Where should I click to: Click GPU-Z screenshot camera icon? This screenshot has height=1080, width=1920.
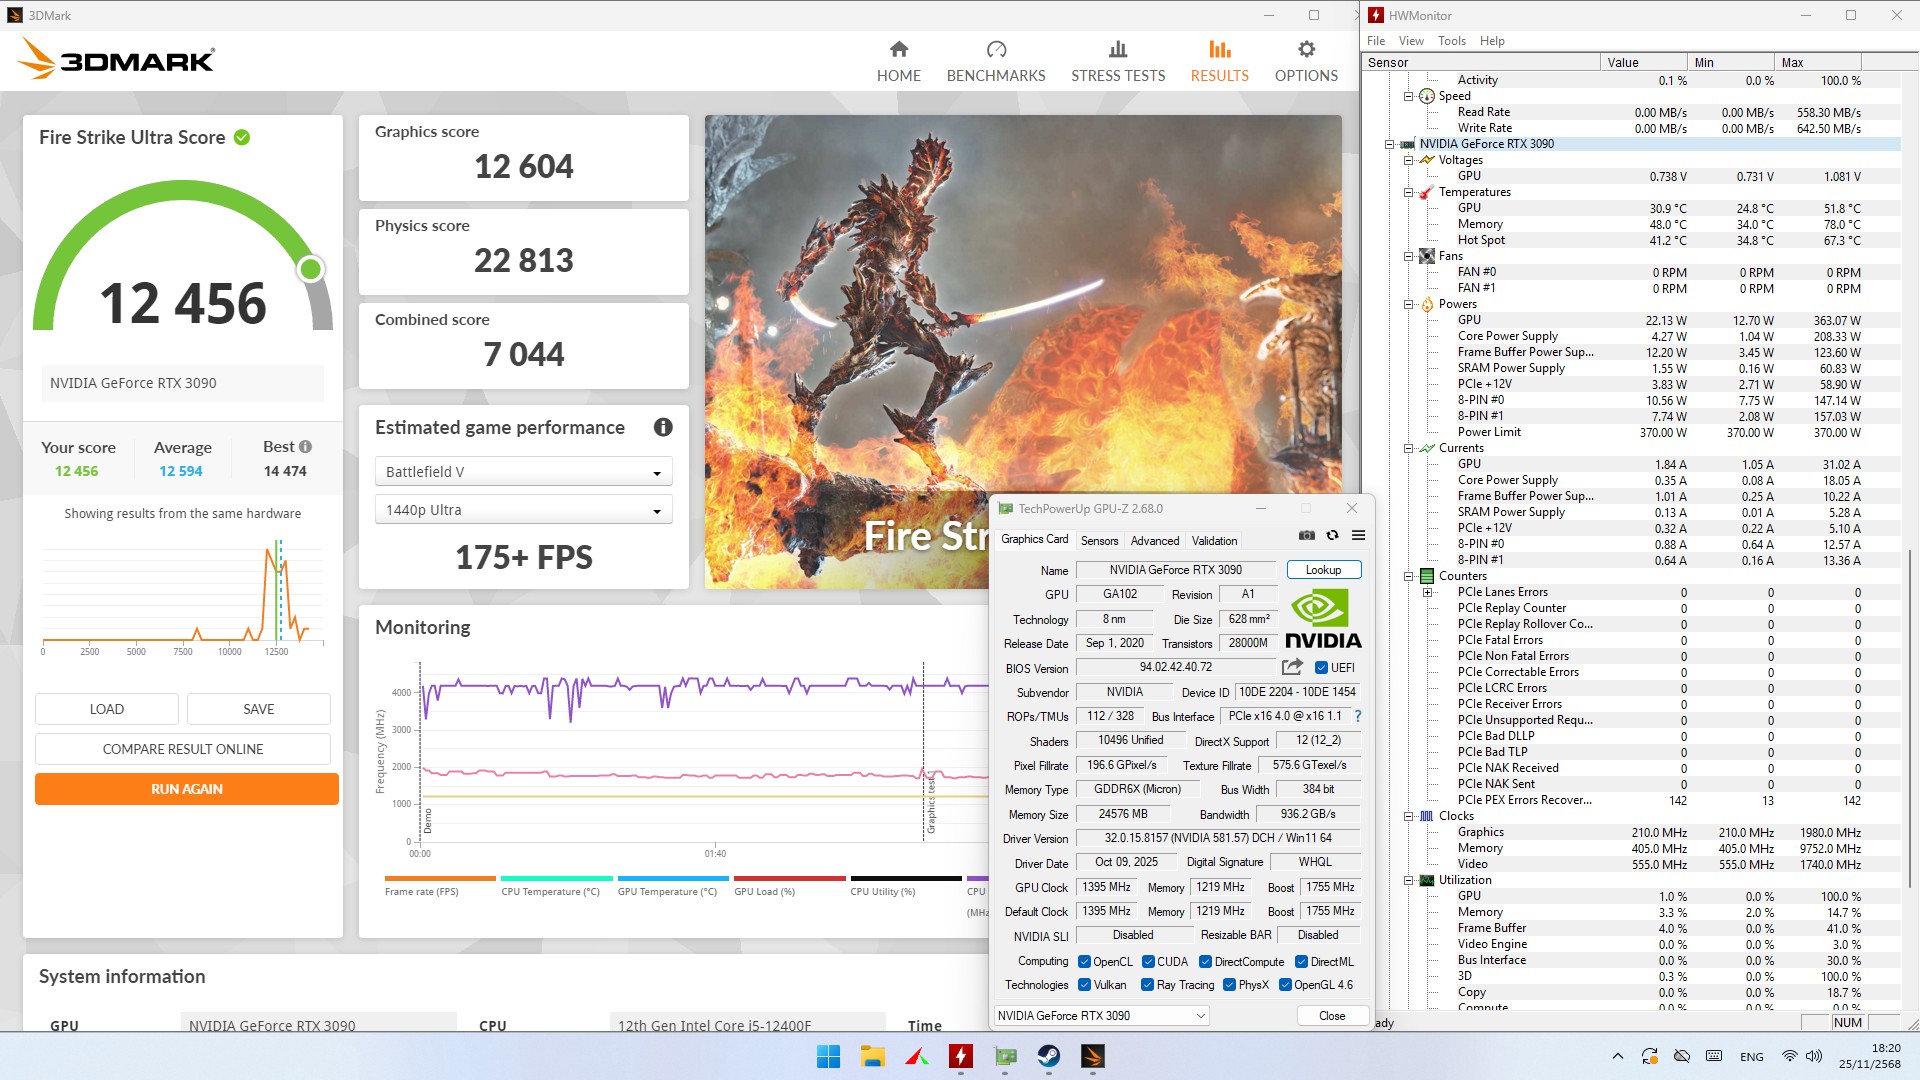pyautogui.click(x=1306, y=535)
